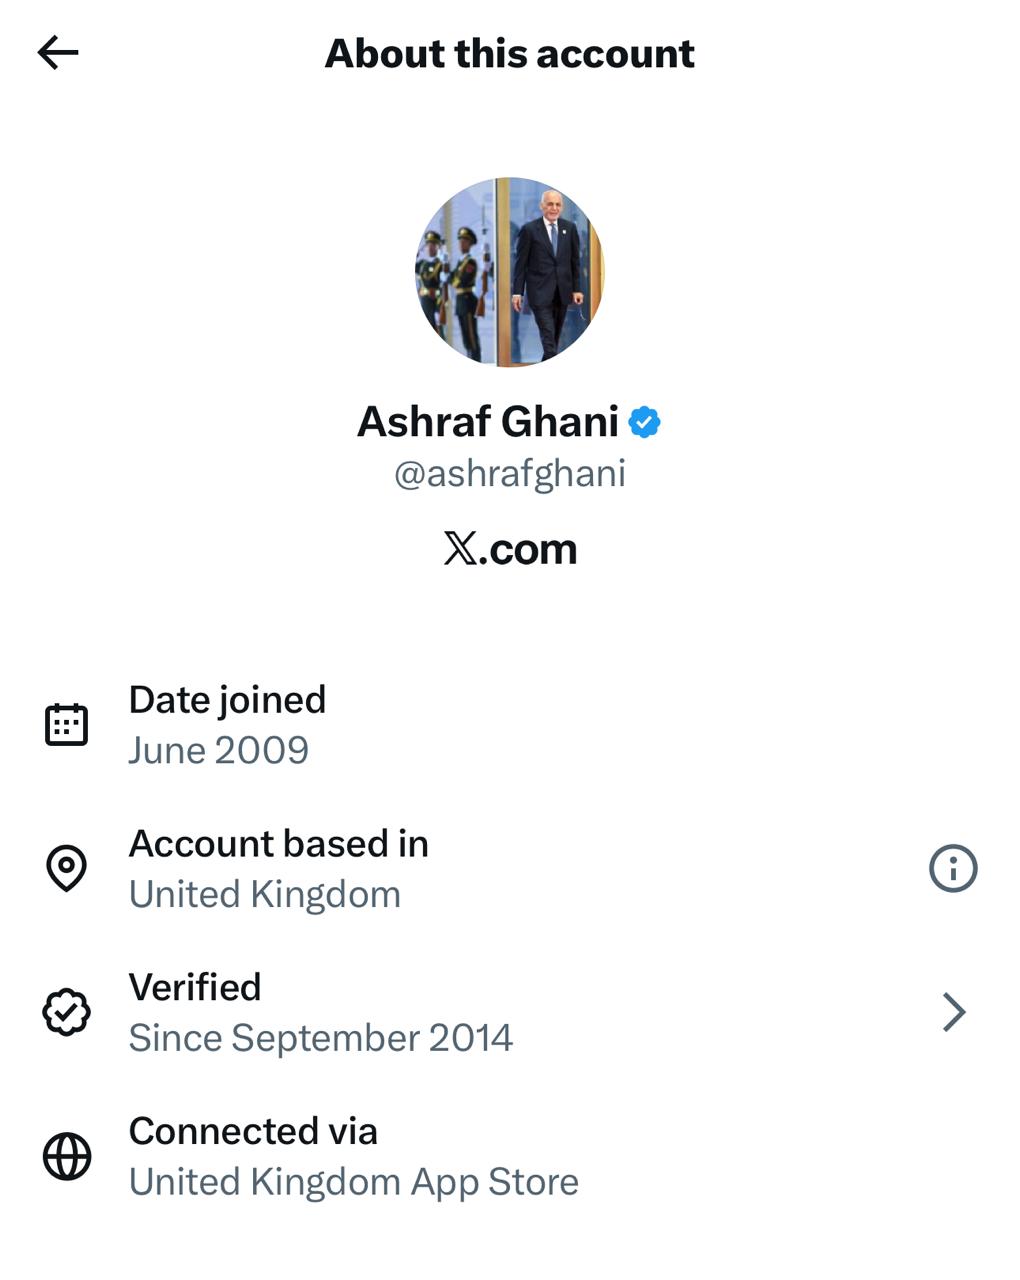Select the "Account based in" label
The height and width of the screenshot is (1280, 1020).
[x=278, y=844]
